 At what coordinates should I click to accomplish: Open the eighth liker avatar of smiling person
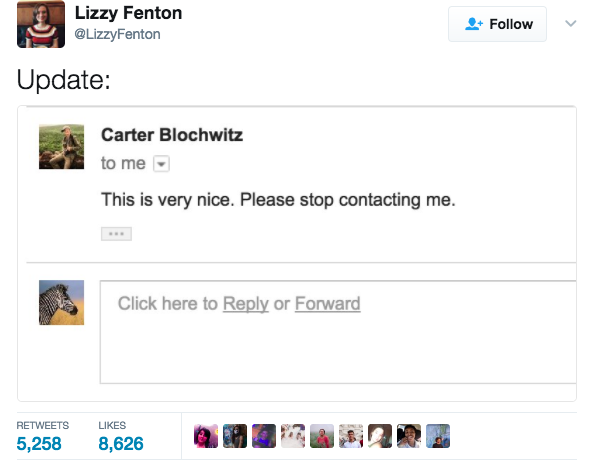409,436
